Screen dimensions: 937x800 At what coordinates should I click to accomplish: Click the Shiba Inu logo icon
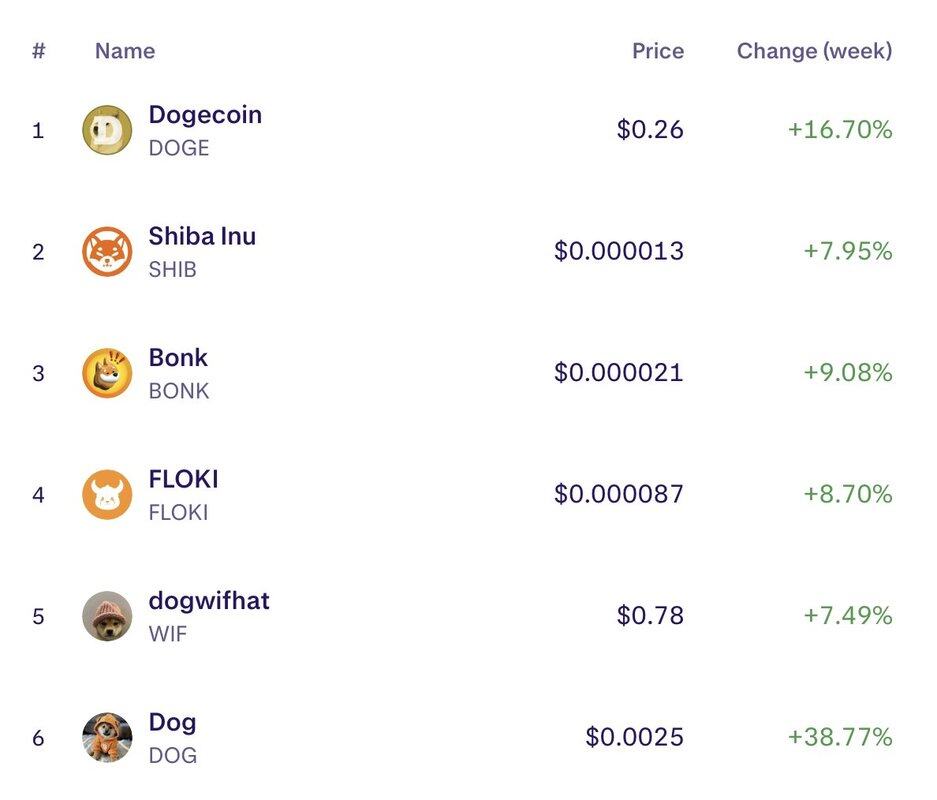click(x=107, y=251)
